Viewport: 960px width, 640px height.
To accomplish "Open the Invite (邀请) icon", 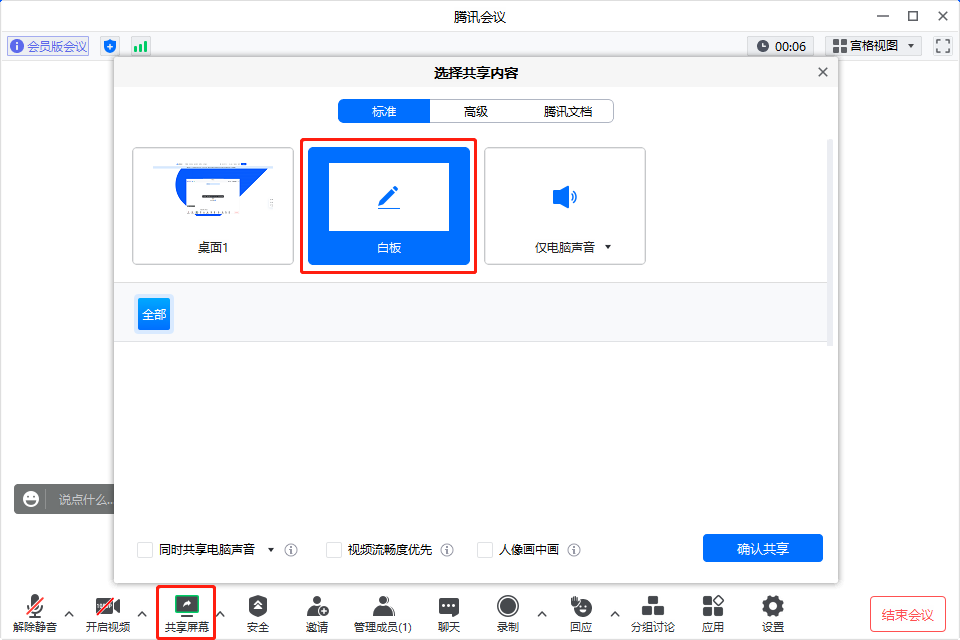I will [x=317, y=606].
